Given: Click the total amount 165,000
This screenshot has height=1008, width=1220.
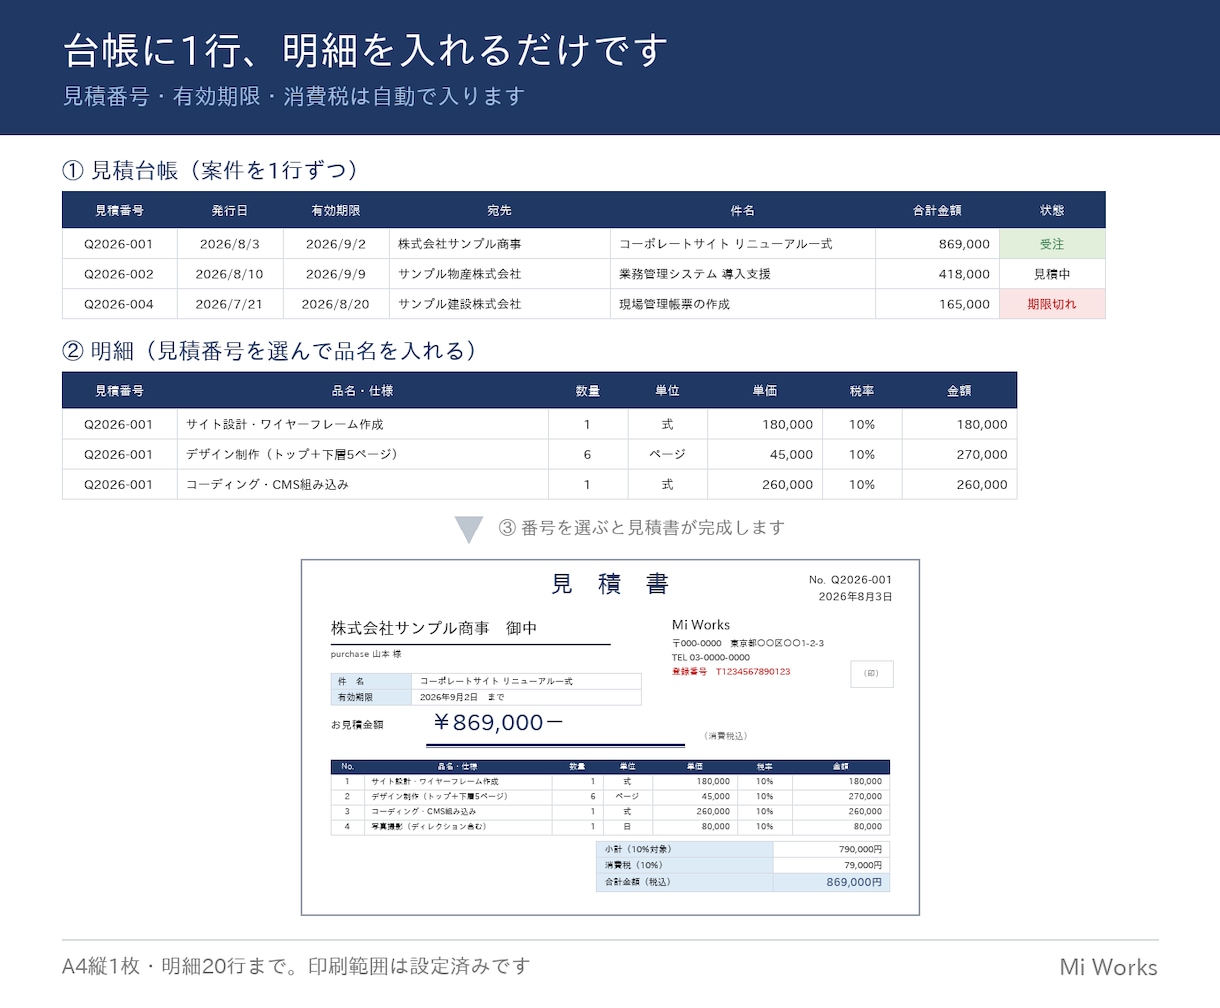Looking at the screenshot, I should coord(937,304).
